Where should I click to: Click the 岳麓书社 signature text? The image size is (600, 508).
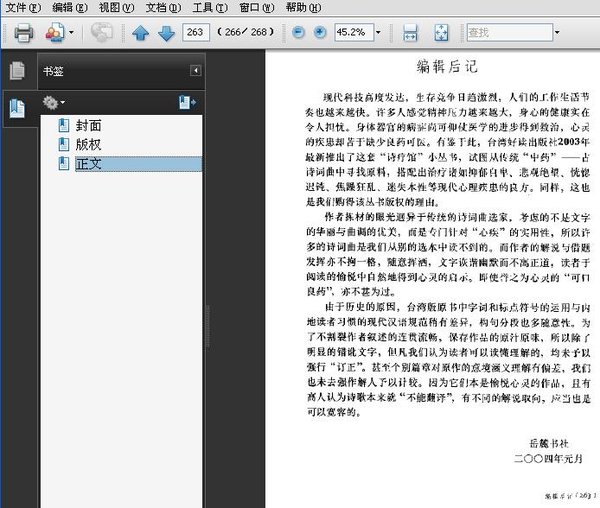pos(549,443)
